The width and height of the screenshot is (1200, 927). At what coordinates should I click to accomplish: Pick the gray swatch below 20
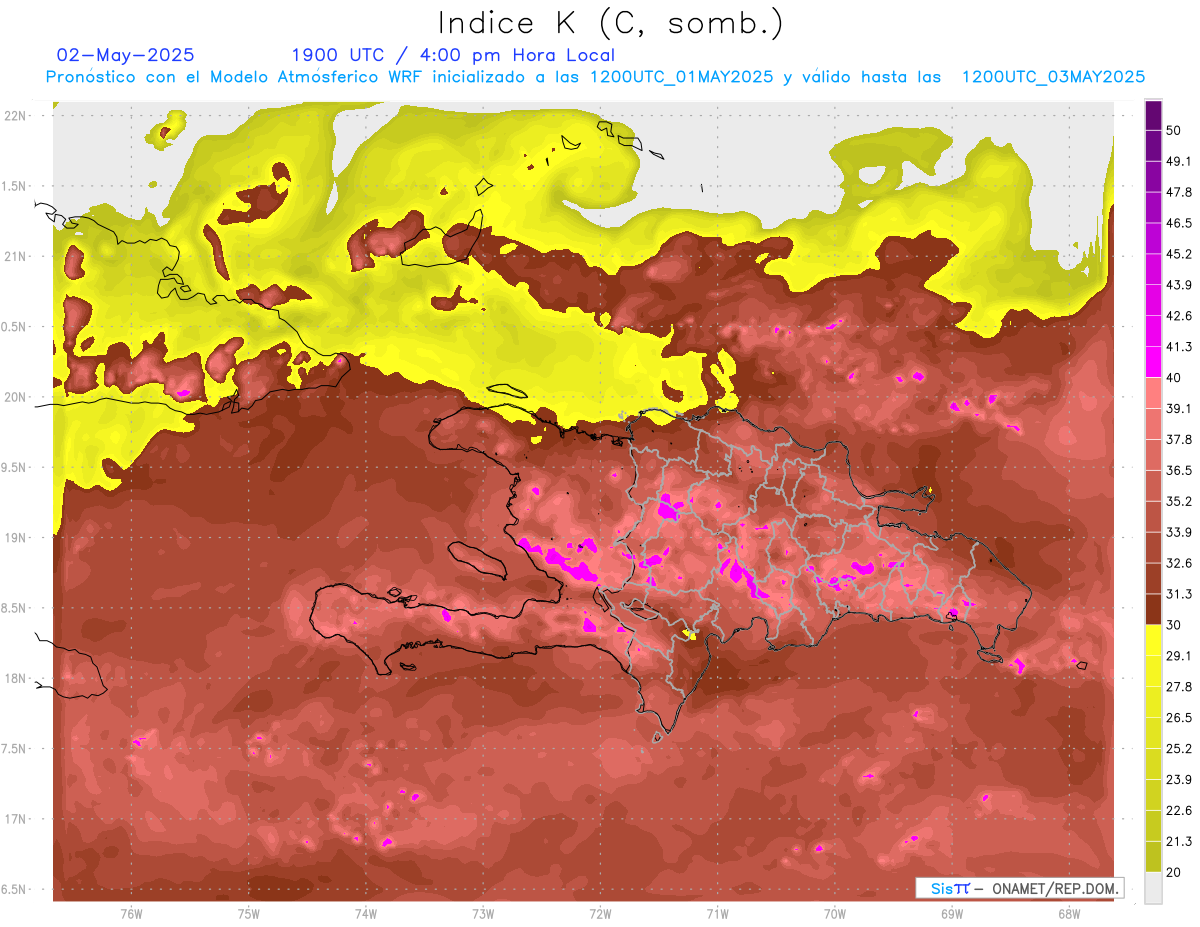(x=1153, y=888)
